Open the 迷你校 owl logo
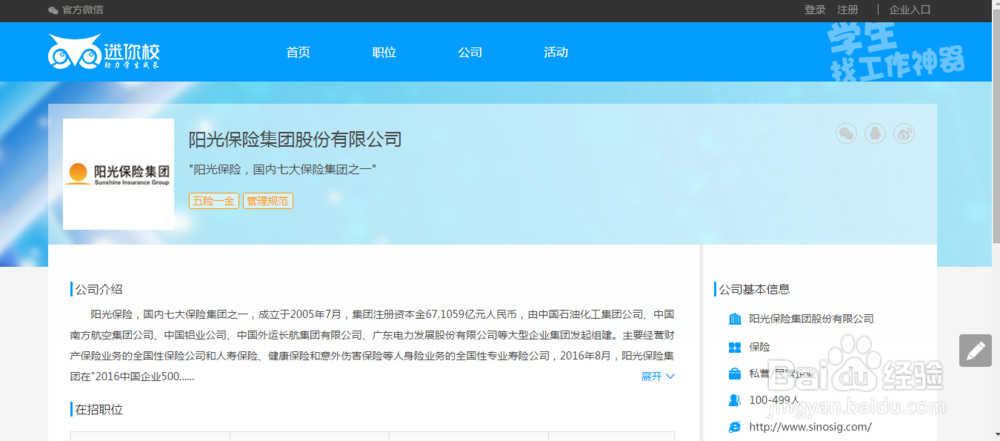 pos(104,52)
